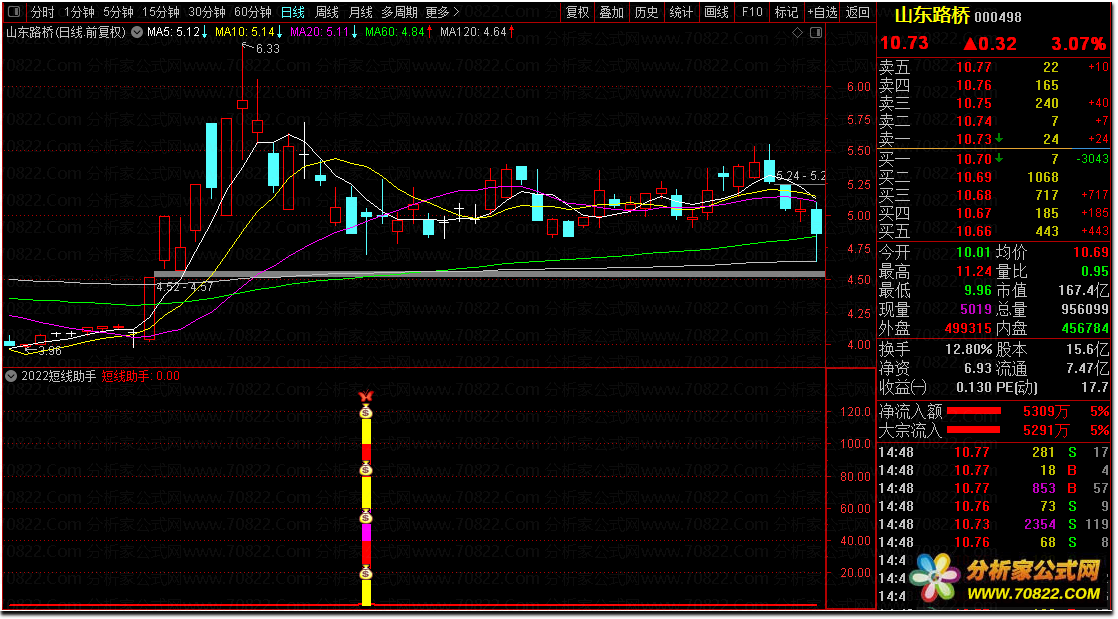Click the red up-triangle beside 0.32
Image resolution: width=1118 pixels, height=619 pixels.
coord(971,44)
